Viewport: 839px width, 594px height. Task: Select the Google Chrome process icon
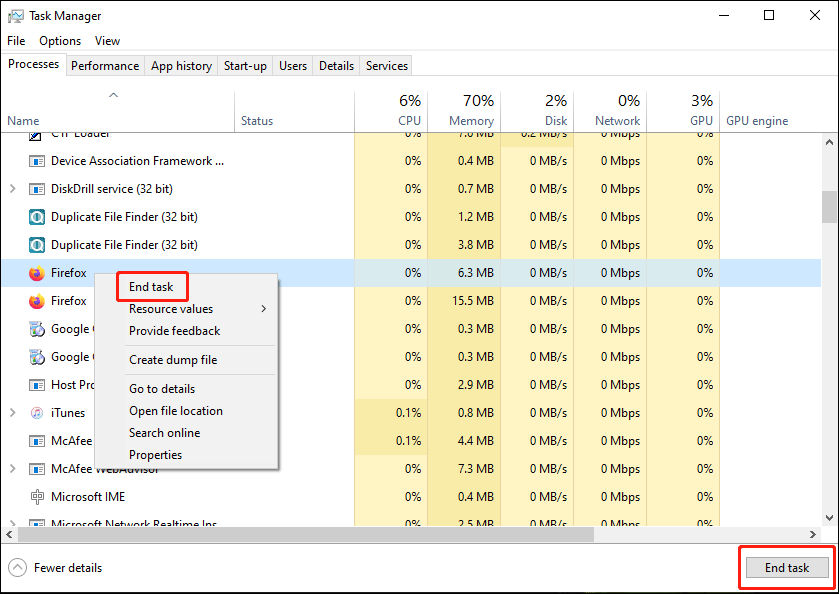click(37, 328)
